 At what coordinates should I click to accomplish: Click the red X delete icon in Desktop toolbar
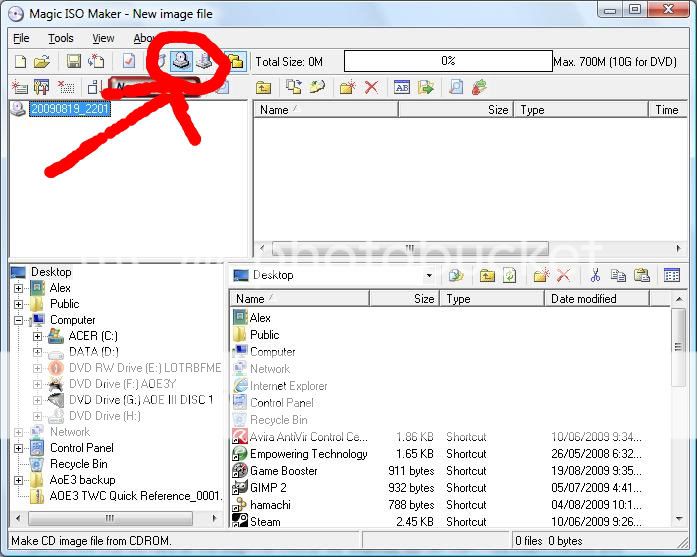pos(563,276)
